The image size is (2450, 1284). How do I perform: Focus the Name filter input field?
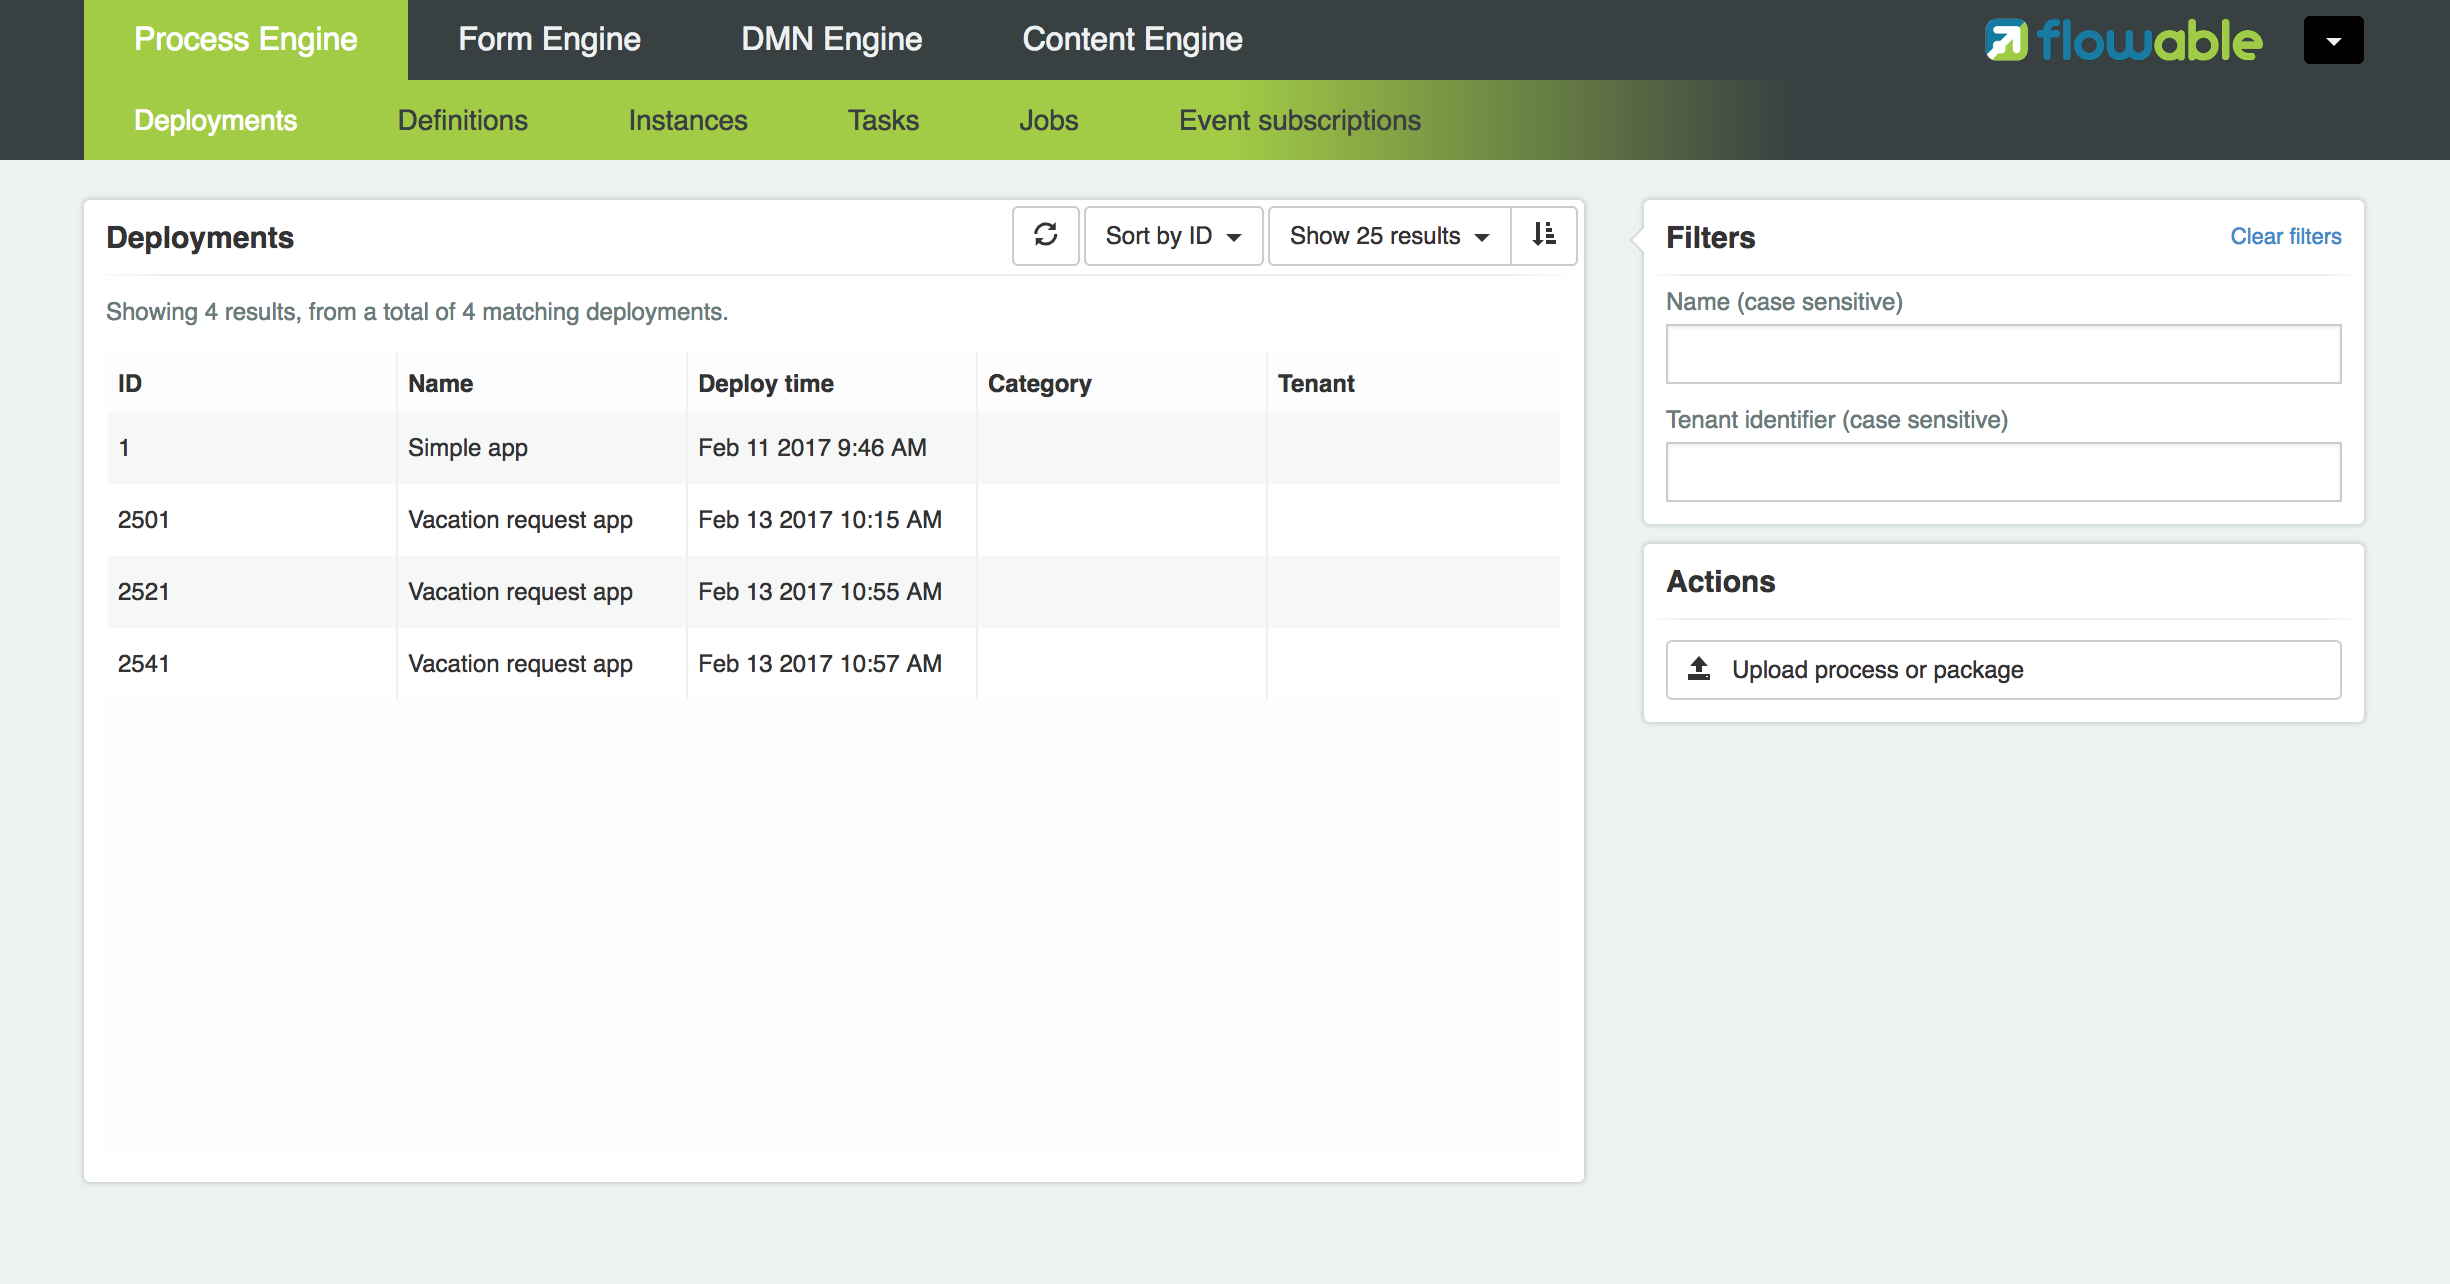[2003, 354]
